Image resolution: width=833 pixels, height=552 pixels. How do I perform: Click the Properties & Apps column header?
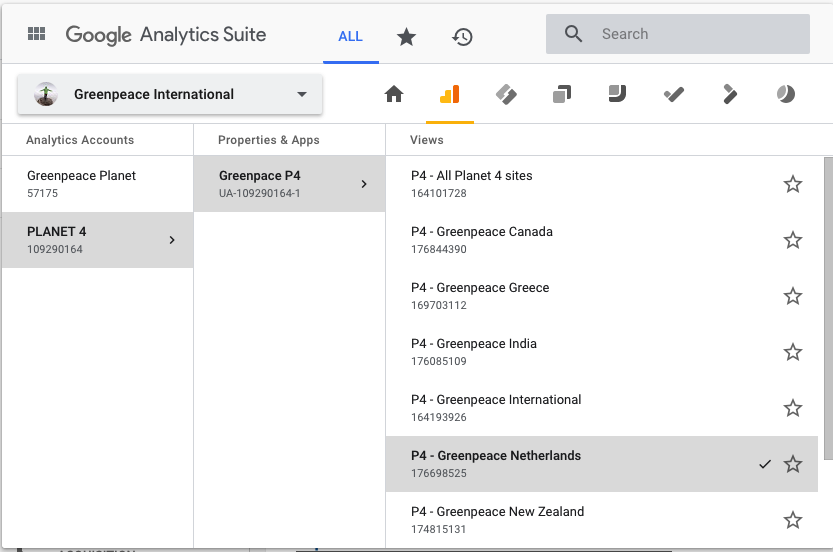coord(269,140)
